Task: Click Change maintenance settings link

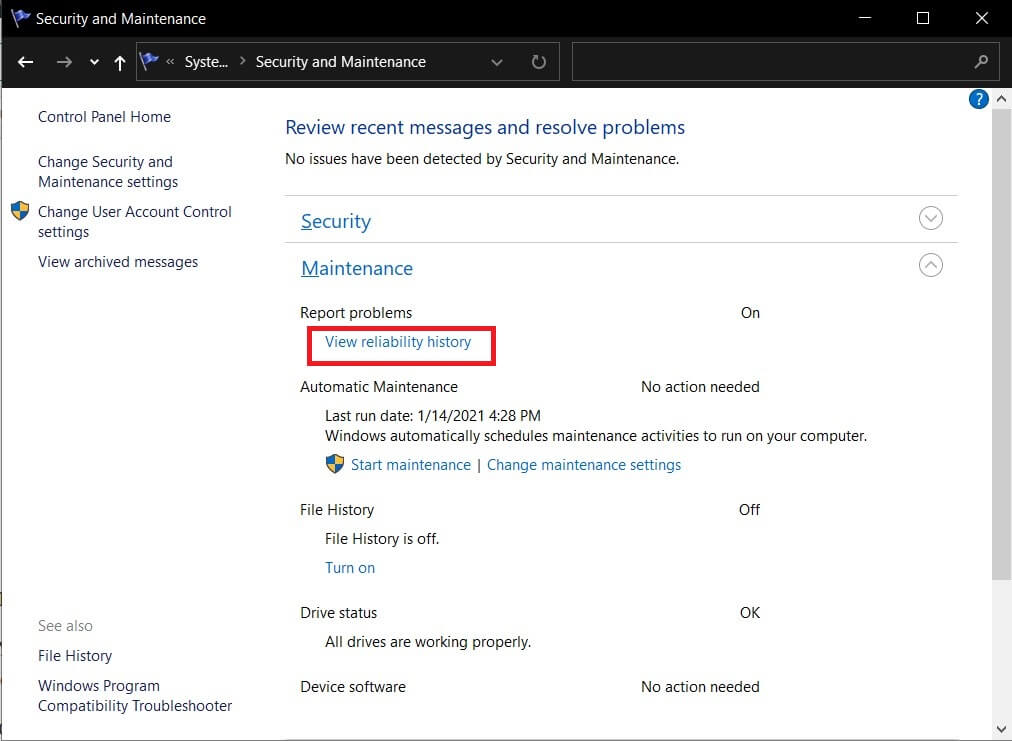Action: tap(584, 465)
